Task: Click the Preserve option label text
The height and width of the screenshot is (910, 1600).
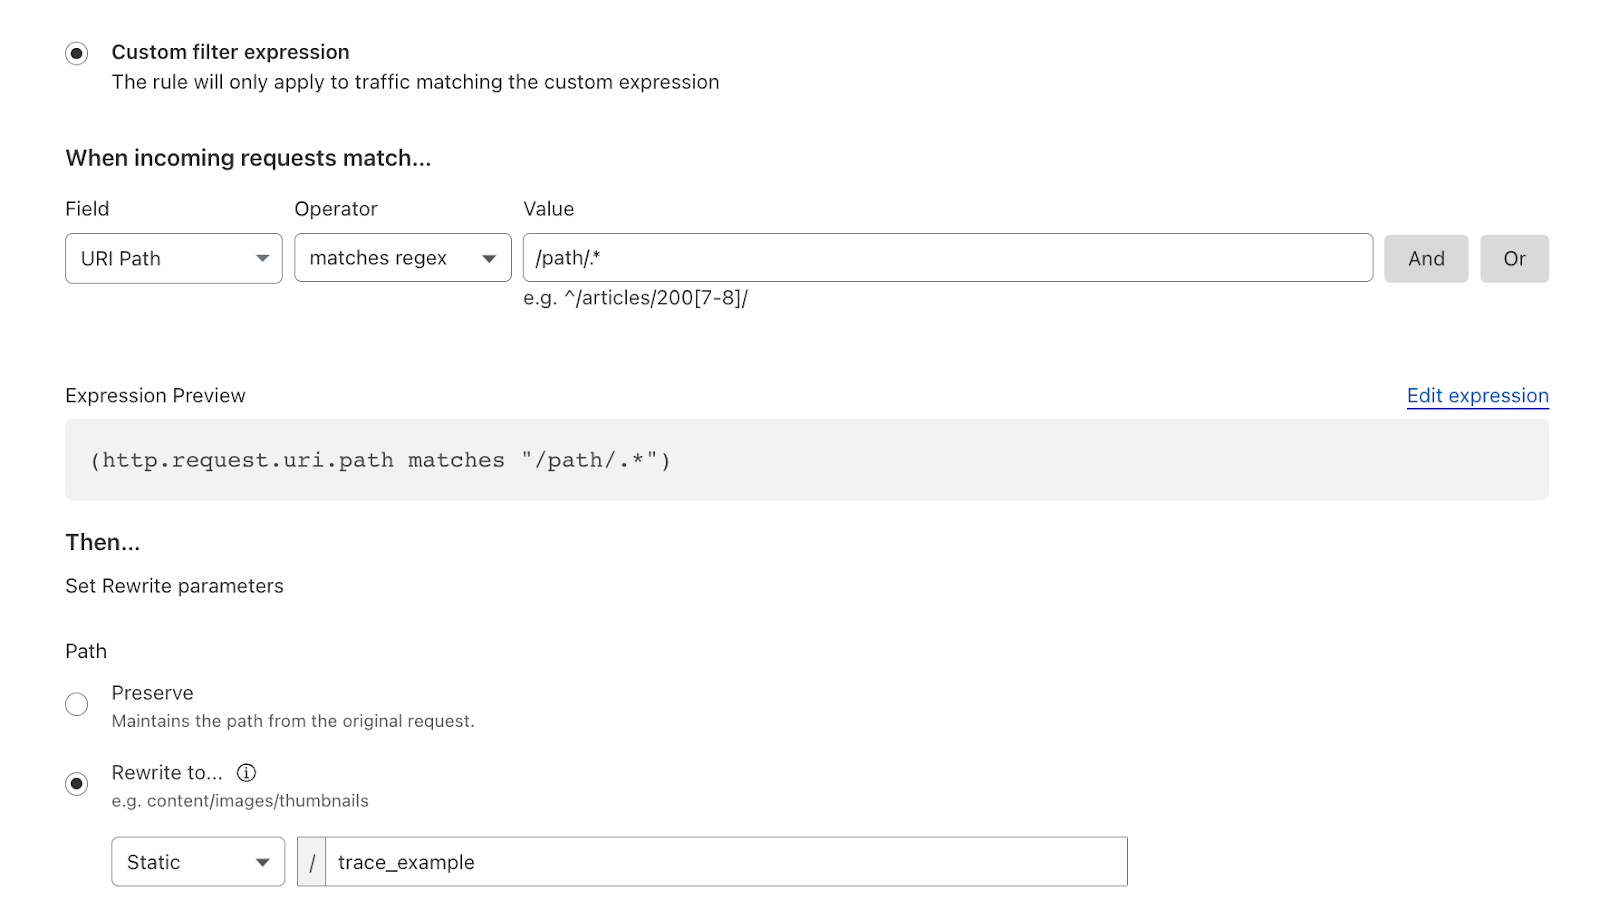Action: click(x=152, y=693)
